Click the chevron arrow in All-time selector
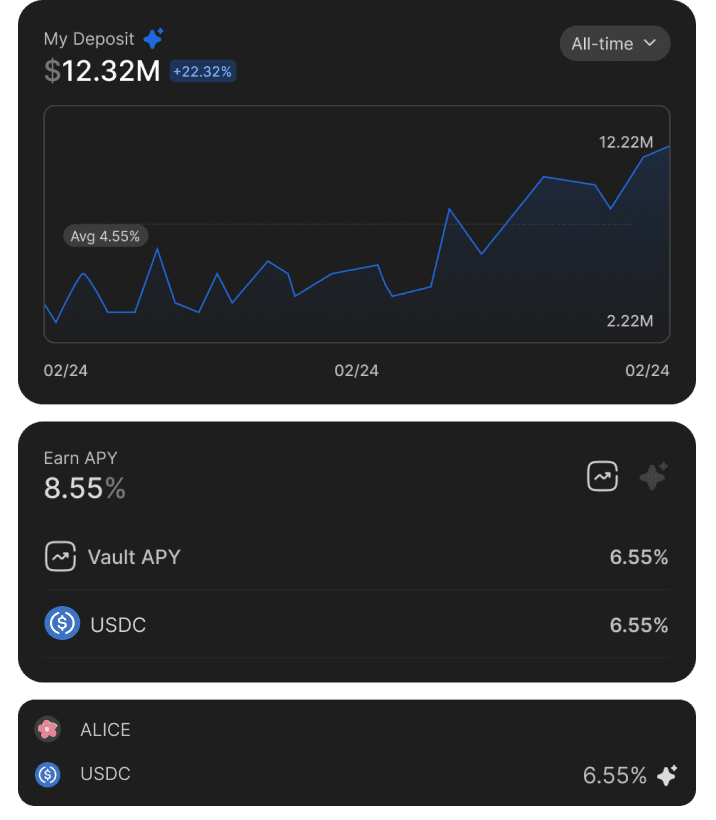Screen dimensions: 716x820 coord(650,43)
